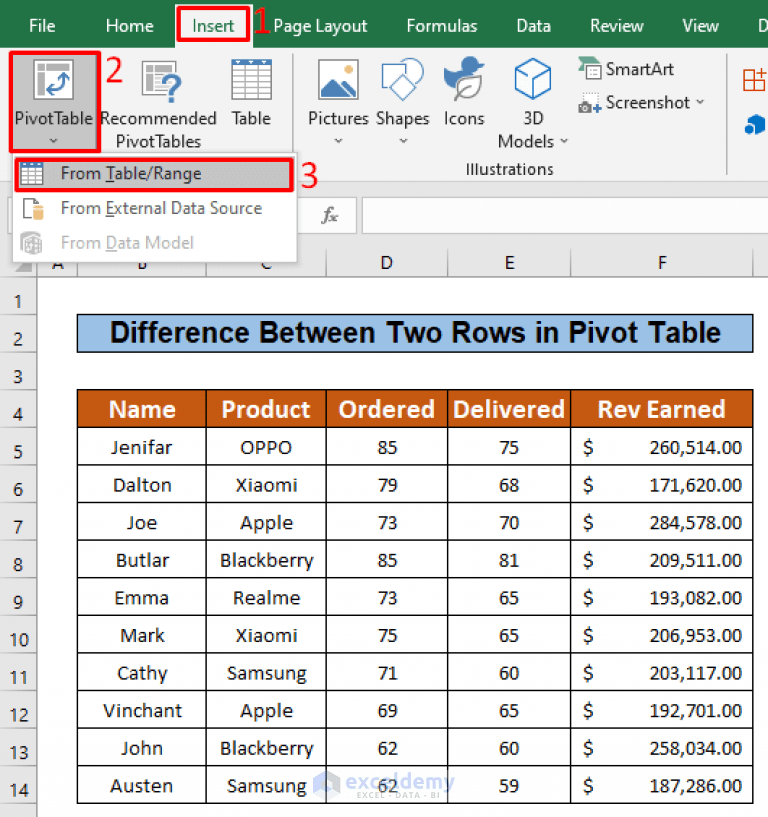
Task: Open the File tab
Action: click(42, 26)
